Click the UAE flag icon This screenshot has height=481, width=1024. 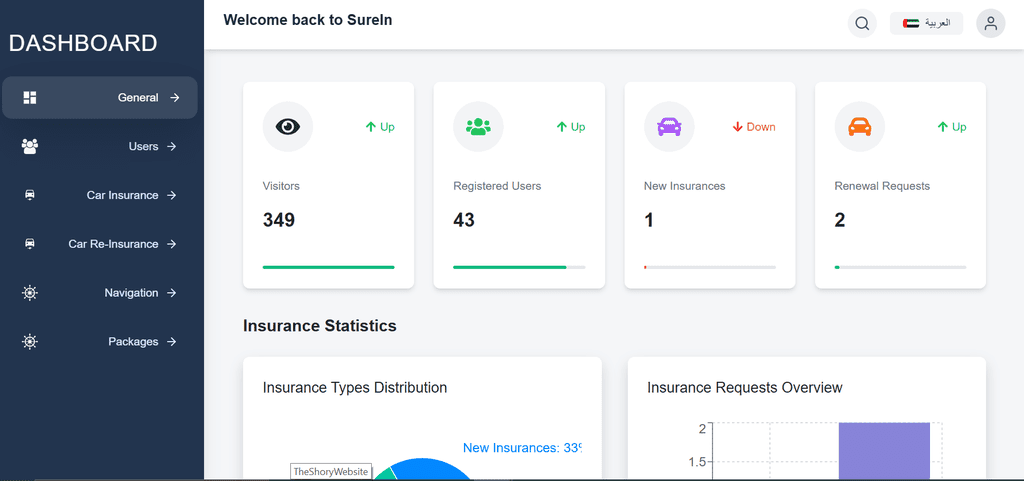click(x=910, y=23)
